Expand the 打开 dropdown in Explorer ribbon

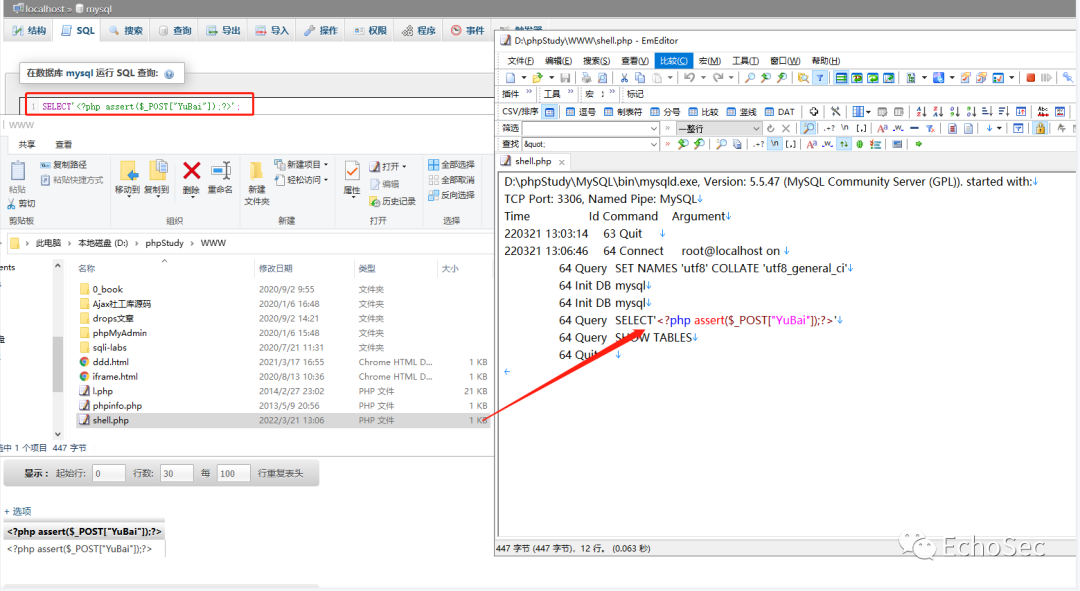coord(404,166)
